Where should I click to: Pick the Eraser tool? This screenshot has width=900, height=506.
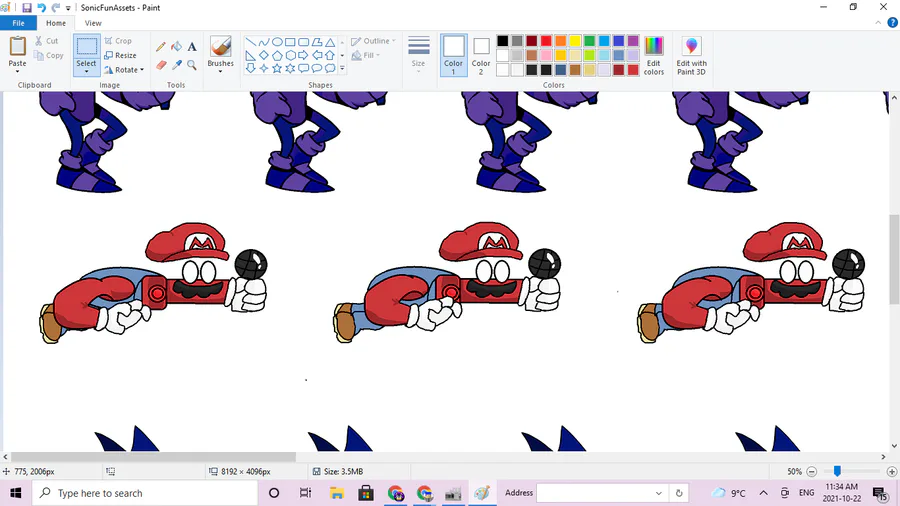click(161, 65)
